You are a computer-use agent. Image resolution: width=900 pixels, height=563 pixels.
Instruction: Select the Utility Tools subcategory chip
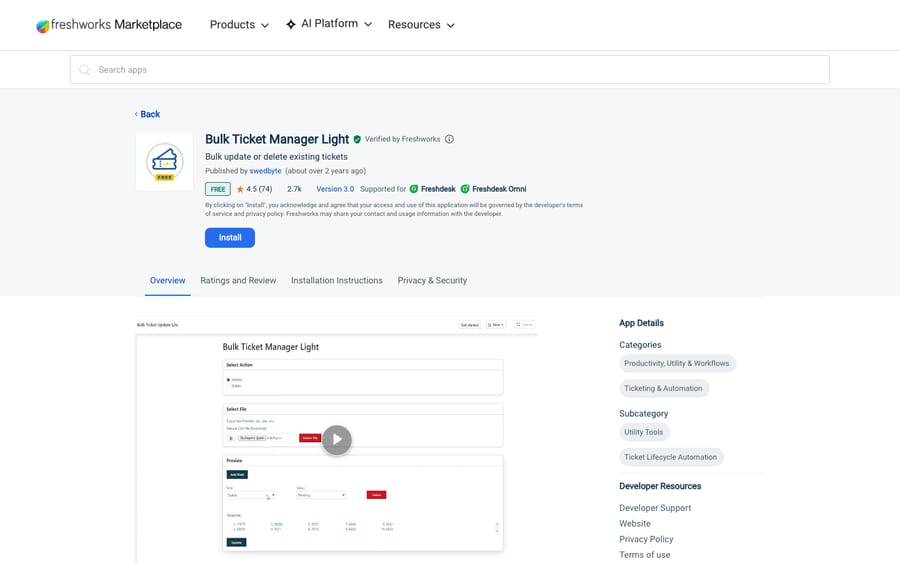click(643, 432)
